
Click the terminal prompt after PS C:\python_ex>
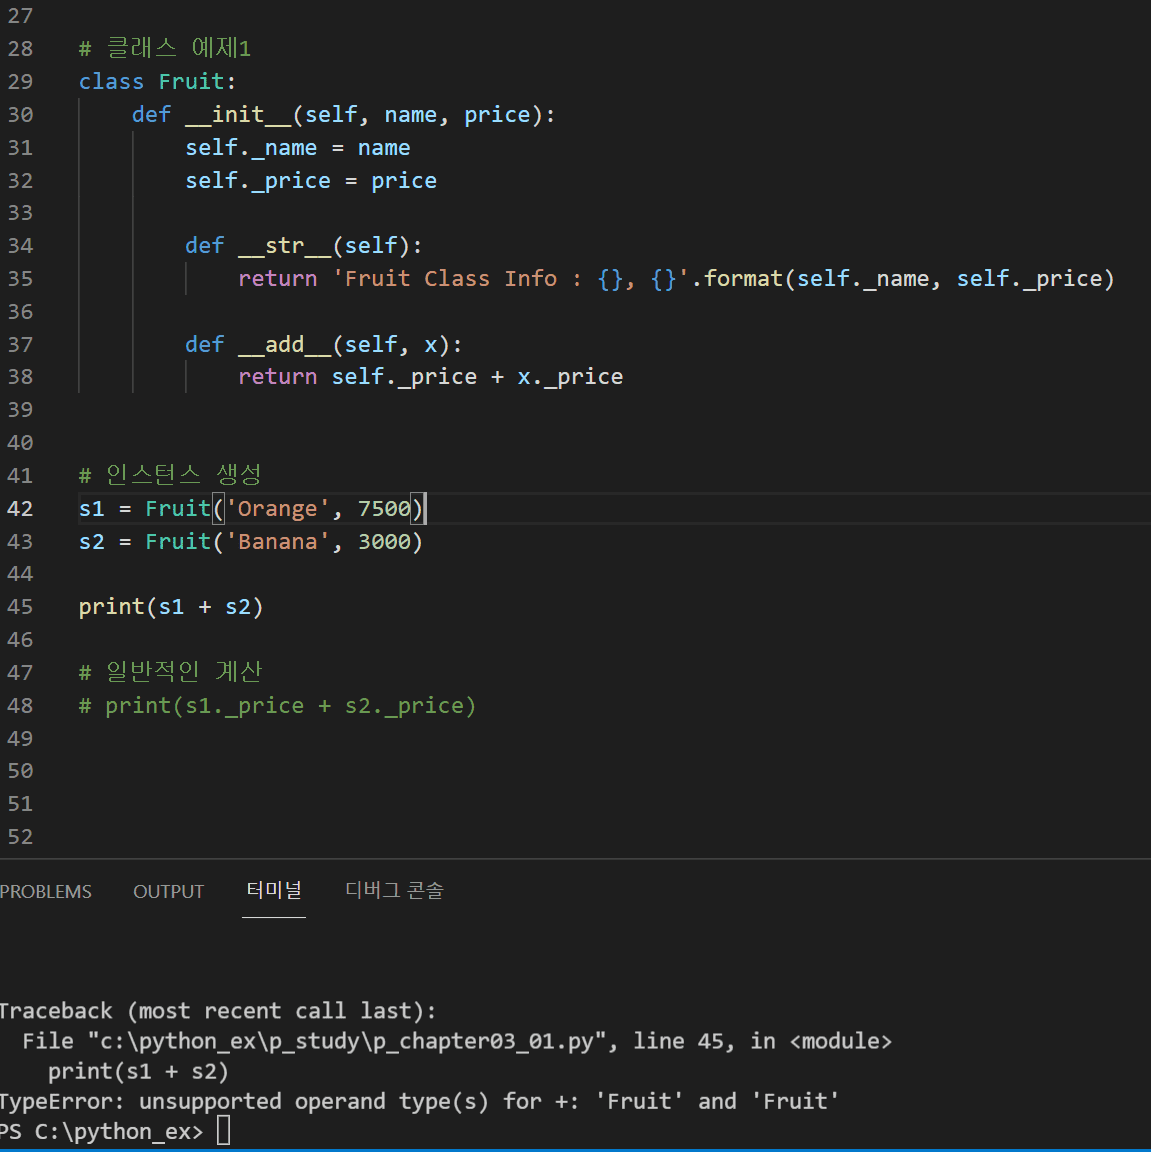pos(223,1131)
